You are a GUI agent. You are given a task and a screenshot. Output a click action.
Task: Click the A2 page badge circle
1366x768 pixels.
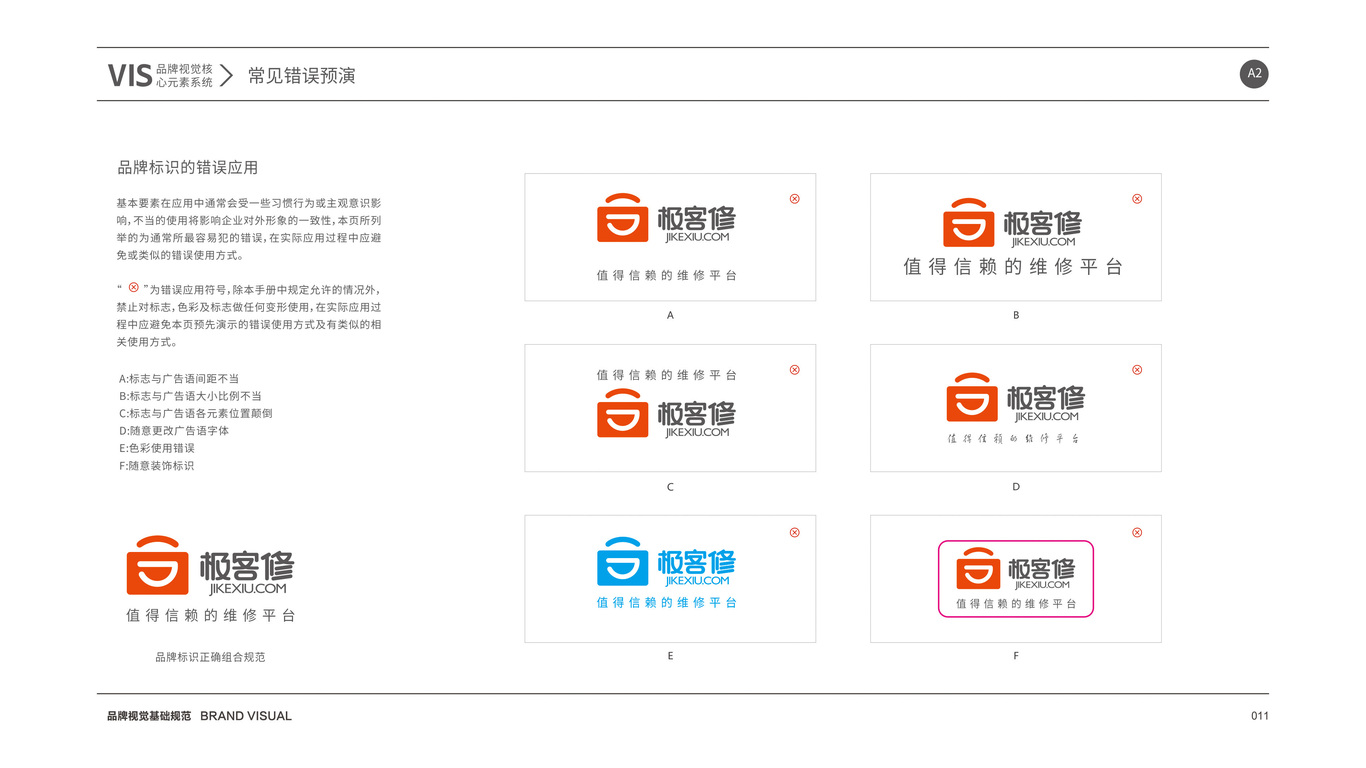(x=1254, y=74)
